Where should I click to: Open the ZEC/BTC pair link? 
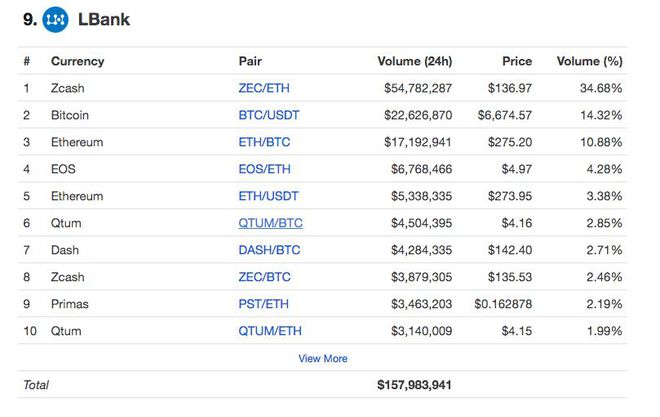point(264,277)
